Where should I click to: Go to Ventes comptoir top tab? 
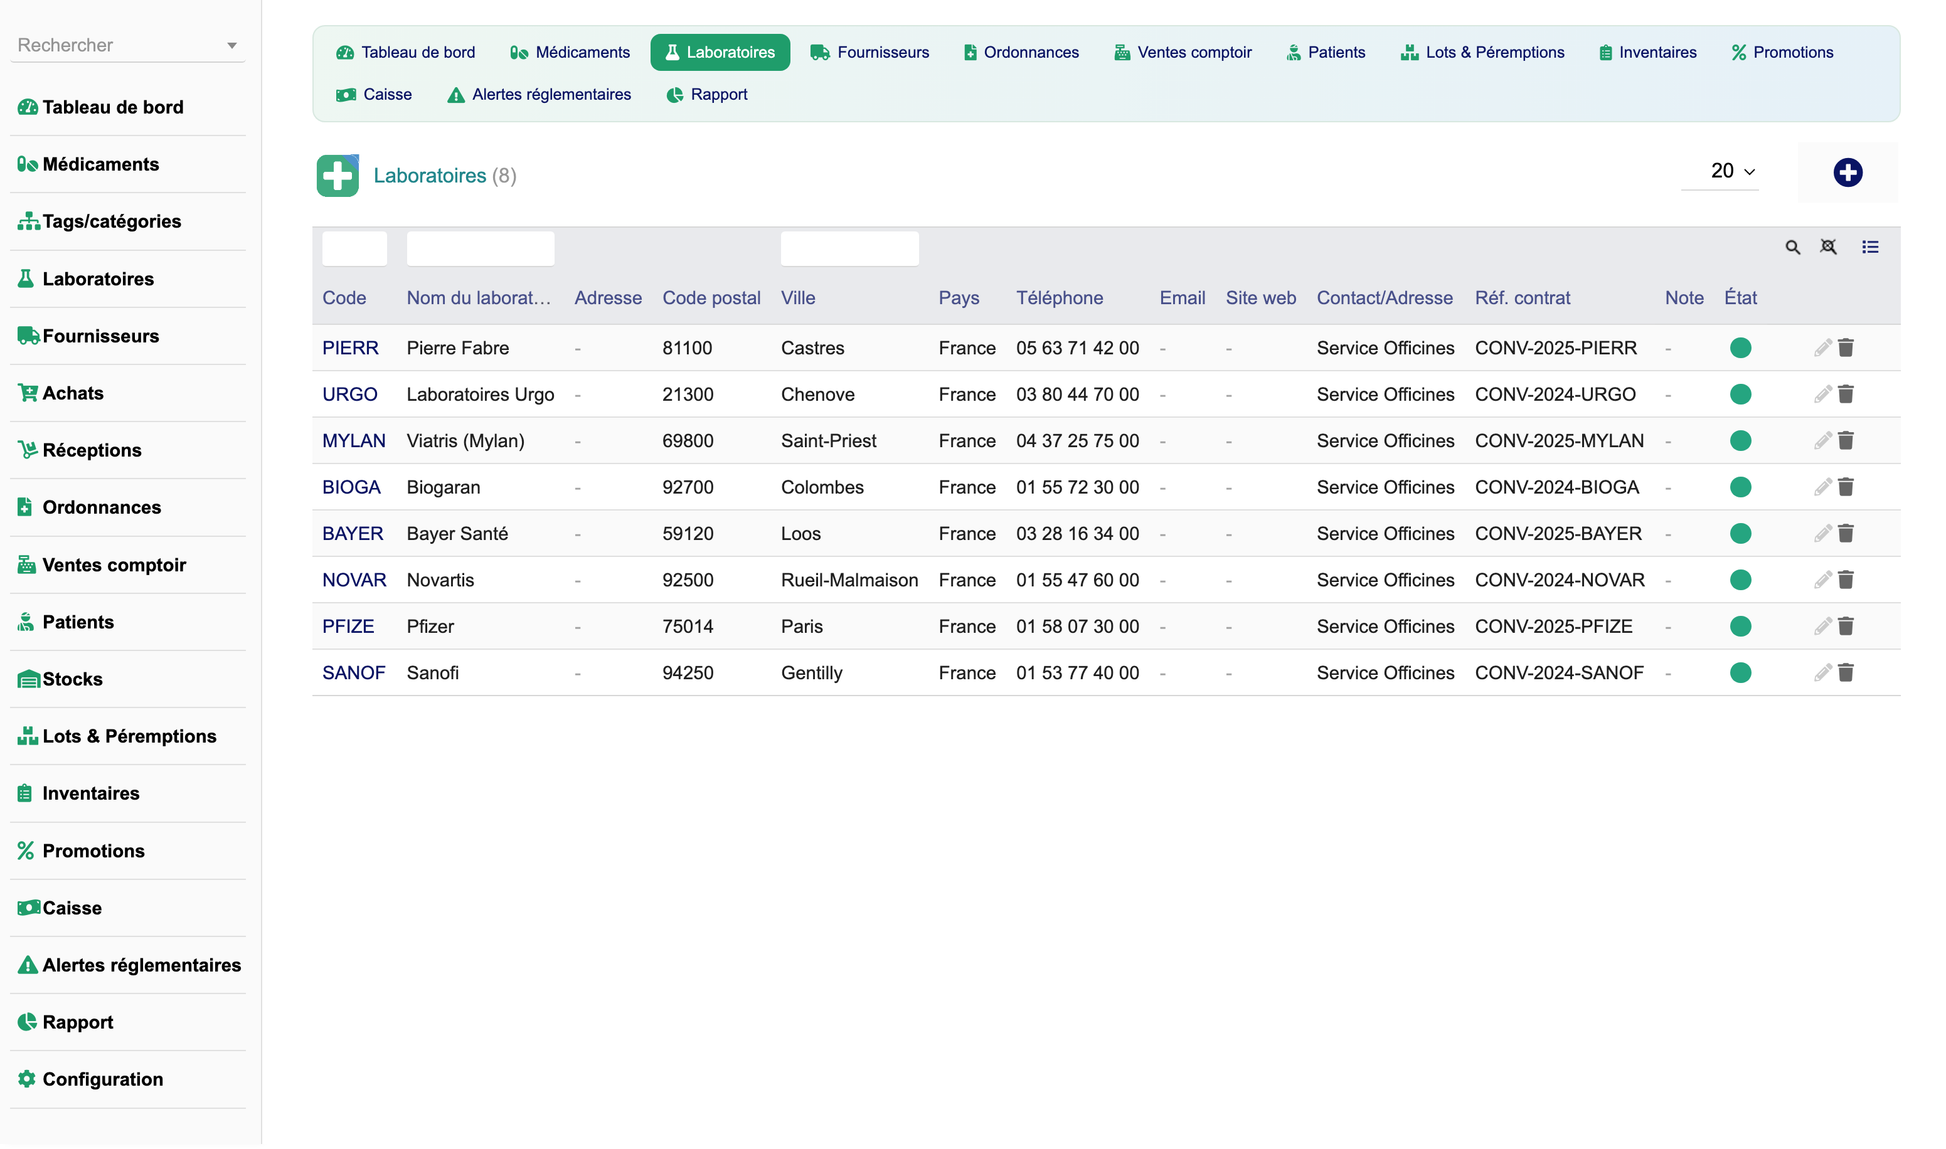pyautogui.click(x=1183, y=52)
